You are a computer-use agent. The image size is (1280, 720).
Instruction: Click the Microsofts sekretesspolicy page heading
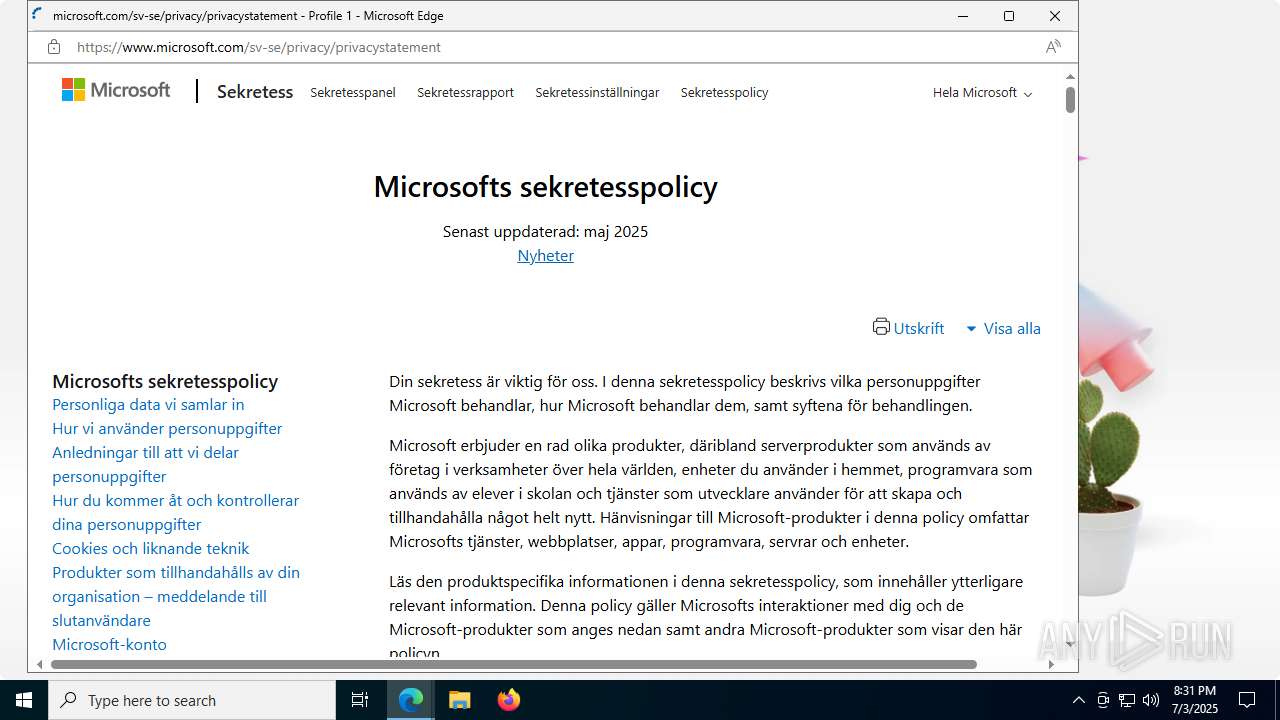[545, 187]
